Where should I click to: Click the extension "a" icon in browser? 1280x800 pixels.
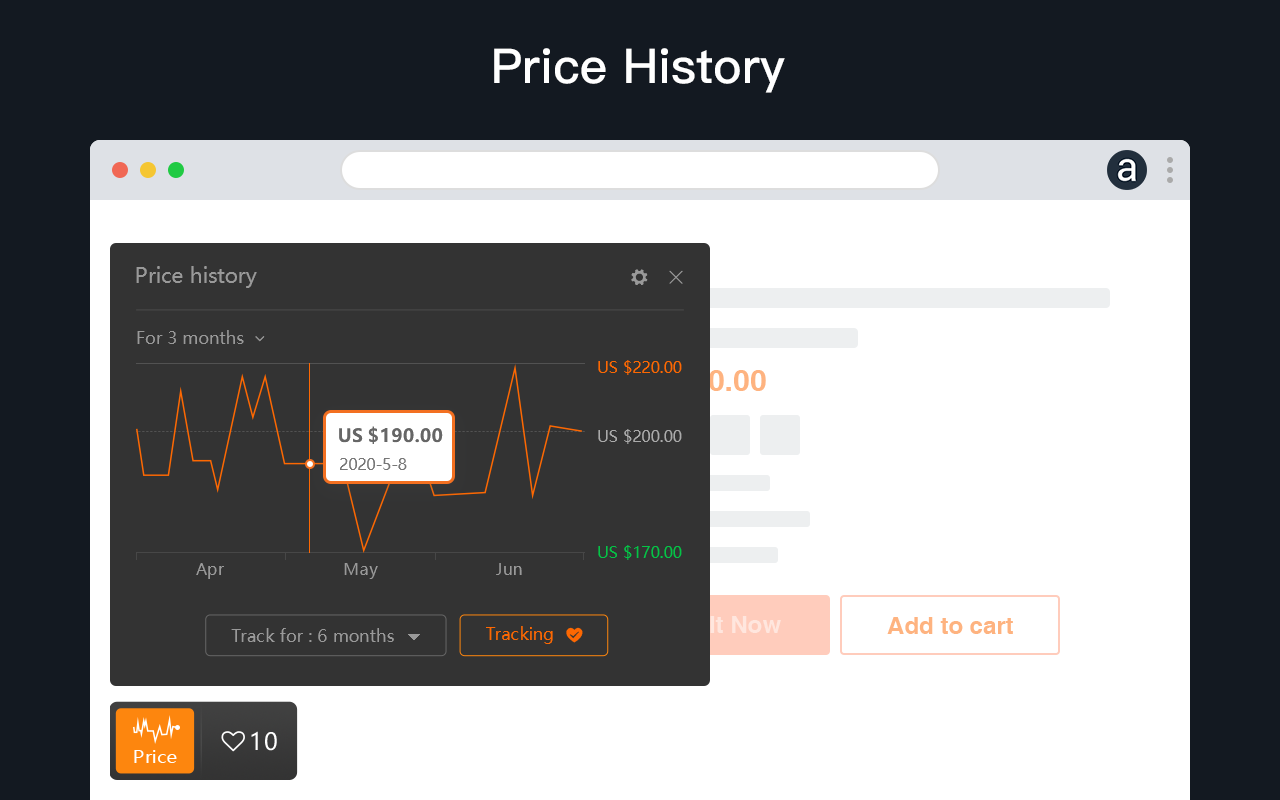tap(1127, 170)
